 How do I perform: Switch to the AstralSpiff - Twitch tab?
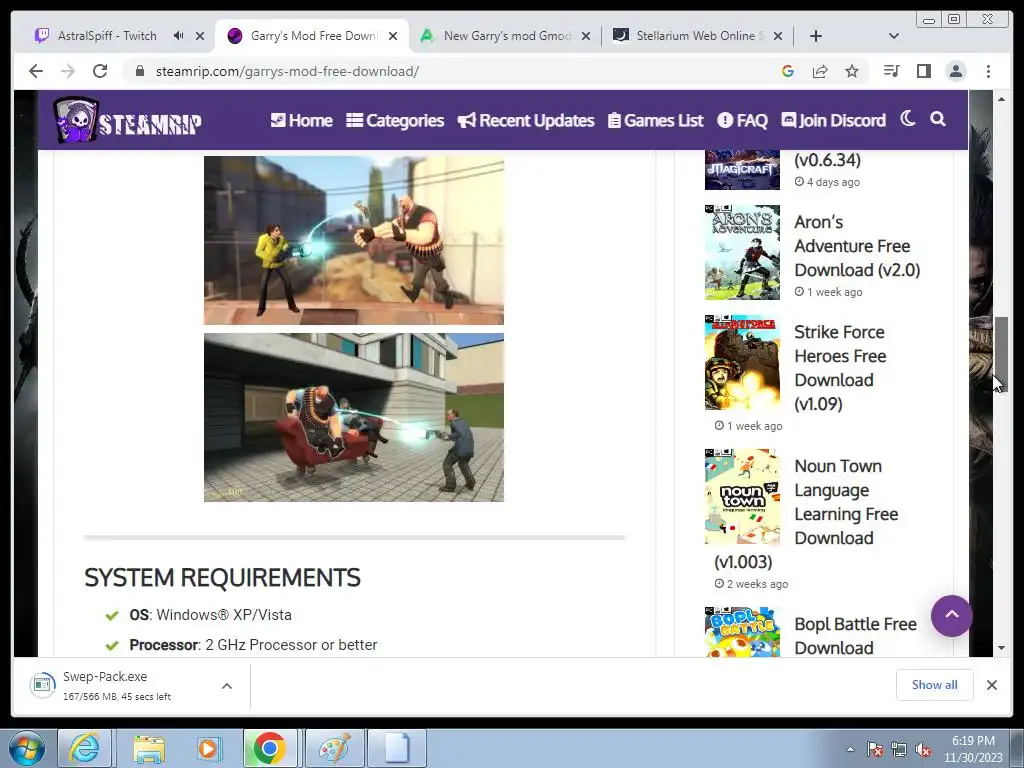pyautogui.click(x=107, y=36)
